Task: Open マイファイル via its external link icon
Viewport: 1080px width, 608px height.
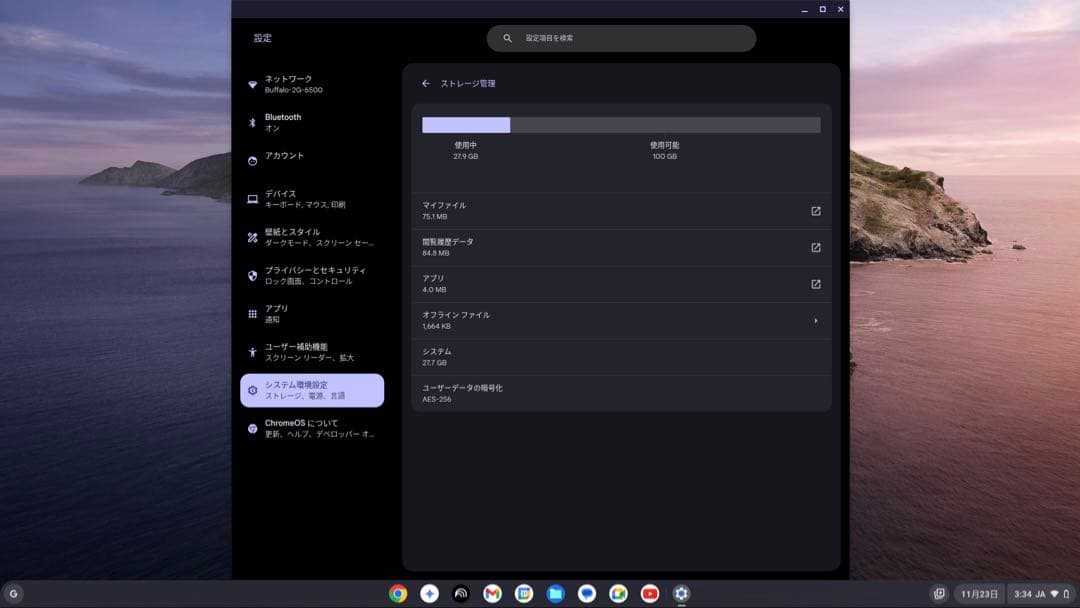Action: point(816,211)
